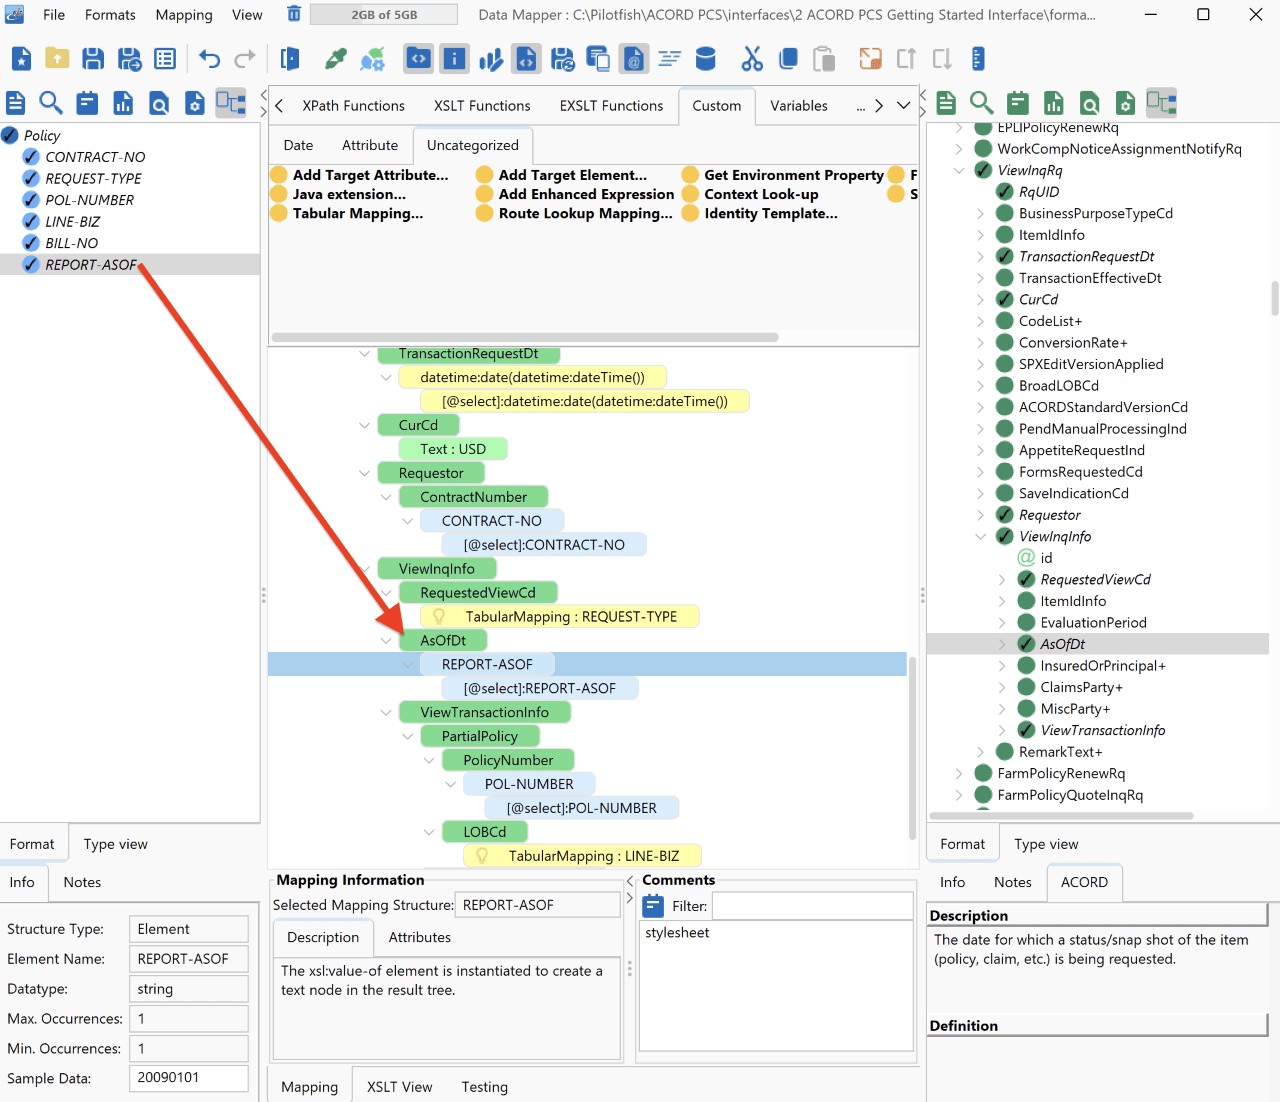Click the green gear-document icon in target panel

point(1126,102)
